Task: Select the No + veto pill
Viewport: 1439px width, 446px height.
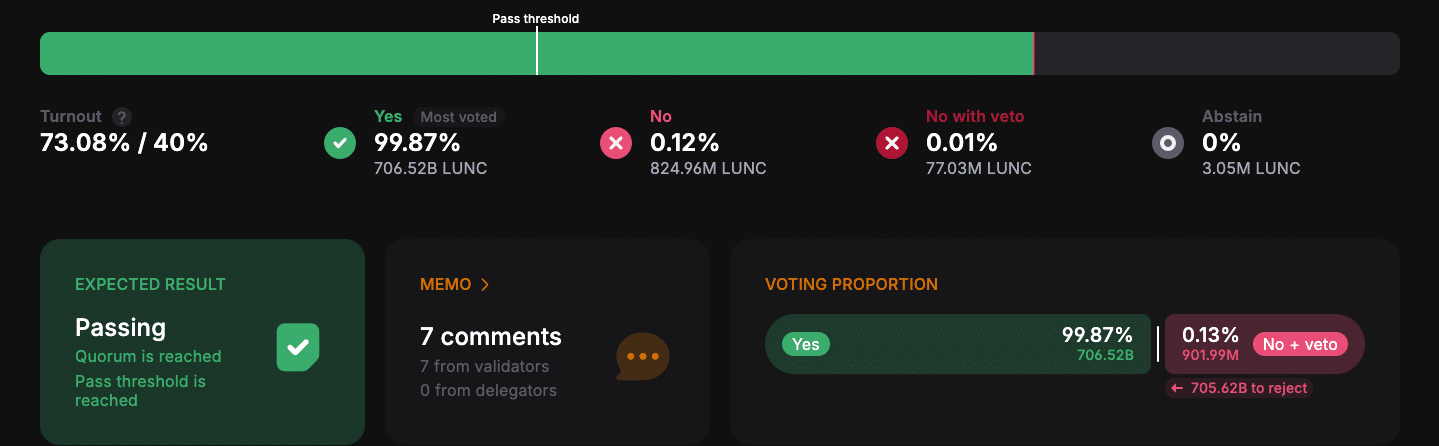Action: pyautogui.click(x=1300, y=344)
